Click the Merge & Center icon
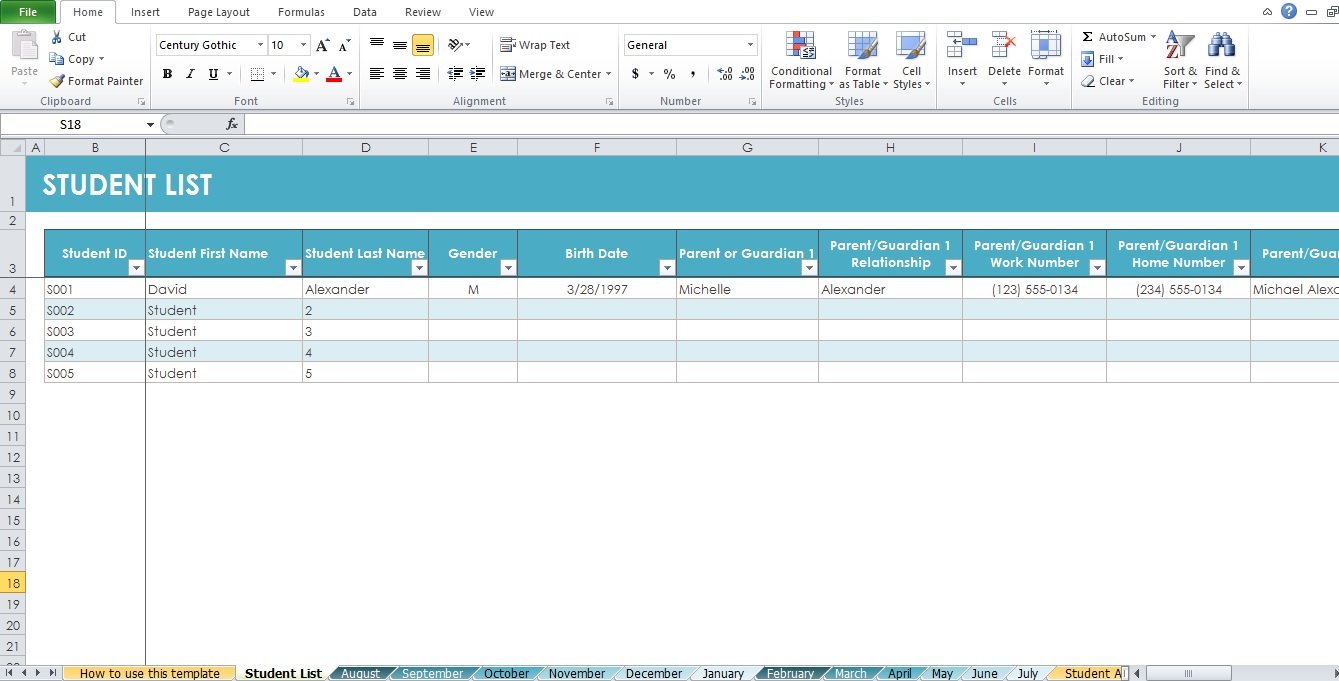This screenshot has height=681, width=1339. point(508,74)
